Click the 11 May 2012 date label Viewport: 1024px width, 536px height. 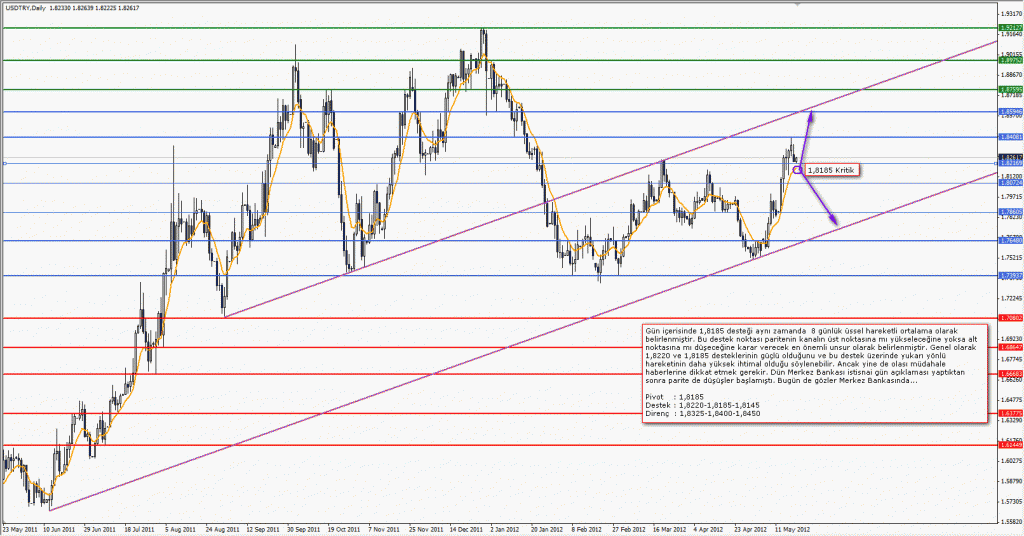(792, 529)
